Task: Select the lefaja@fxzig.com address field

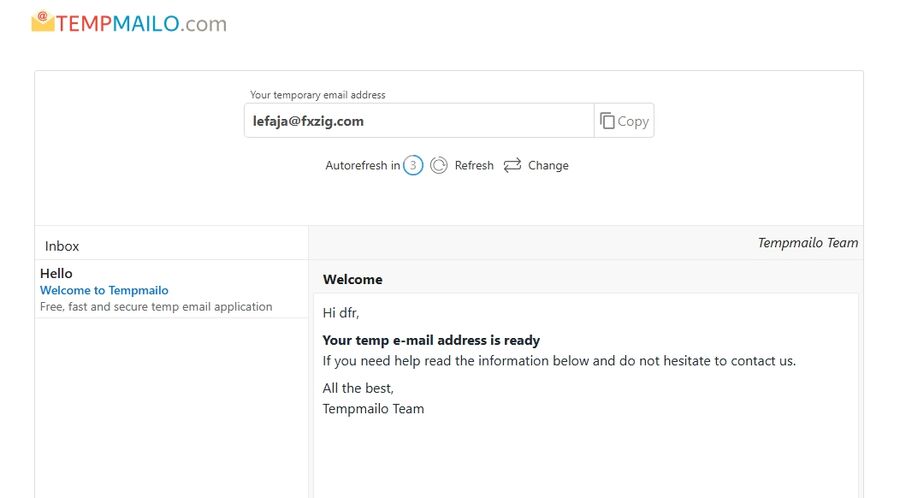Action: click(x=419, y=120)
